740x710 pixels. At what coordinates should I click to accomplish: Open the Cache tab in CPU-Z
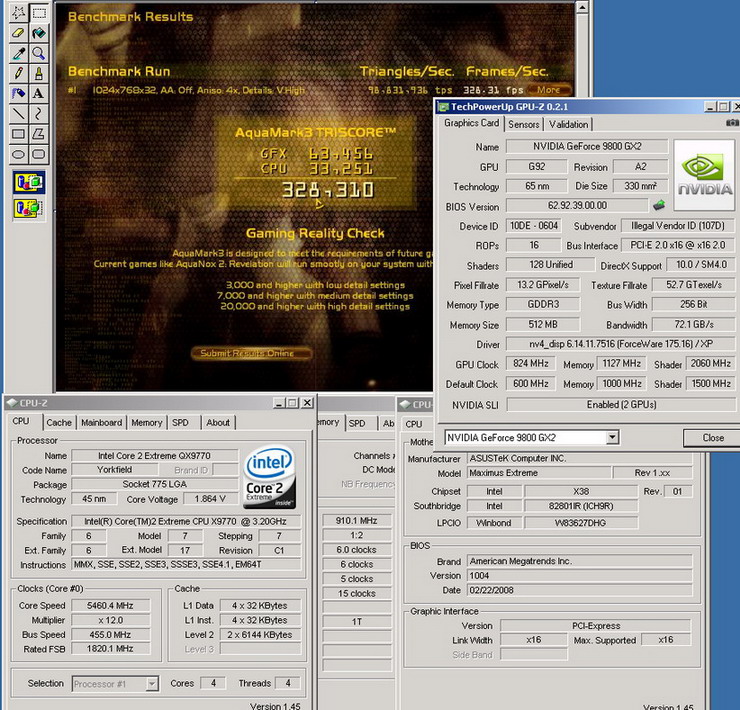coord(59,423)
